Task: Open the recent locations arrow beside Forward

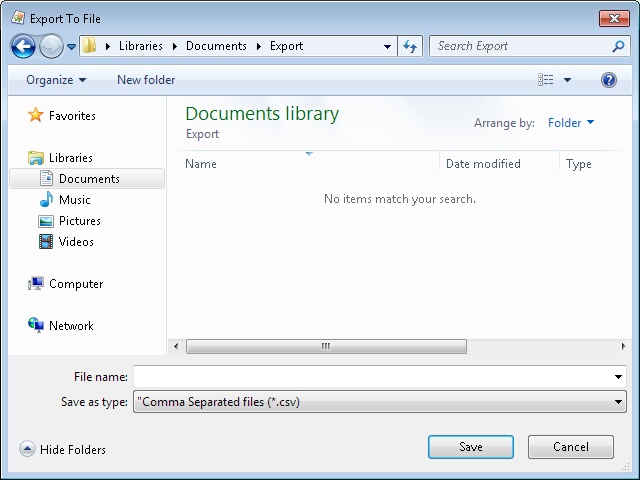Action: (71, 47)
